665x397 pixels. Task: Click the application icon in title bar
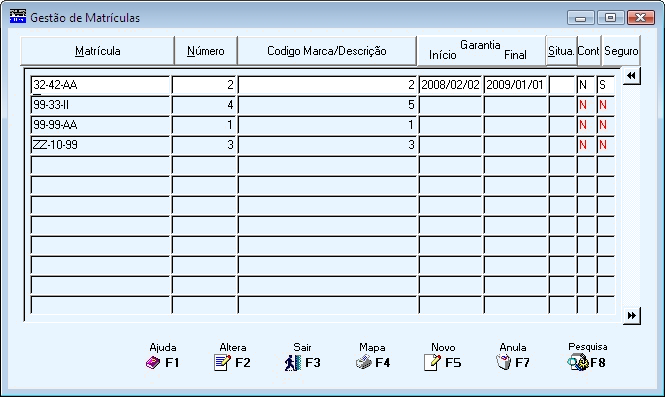pos(18,17)
